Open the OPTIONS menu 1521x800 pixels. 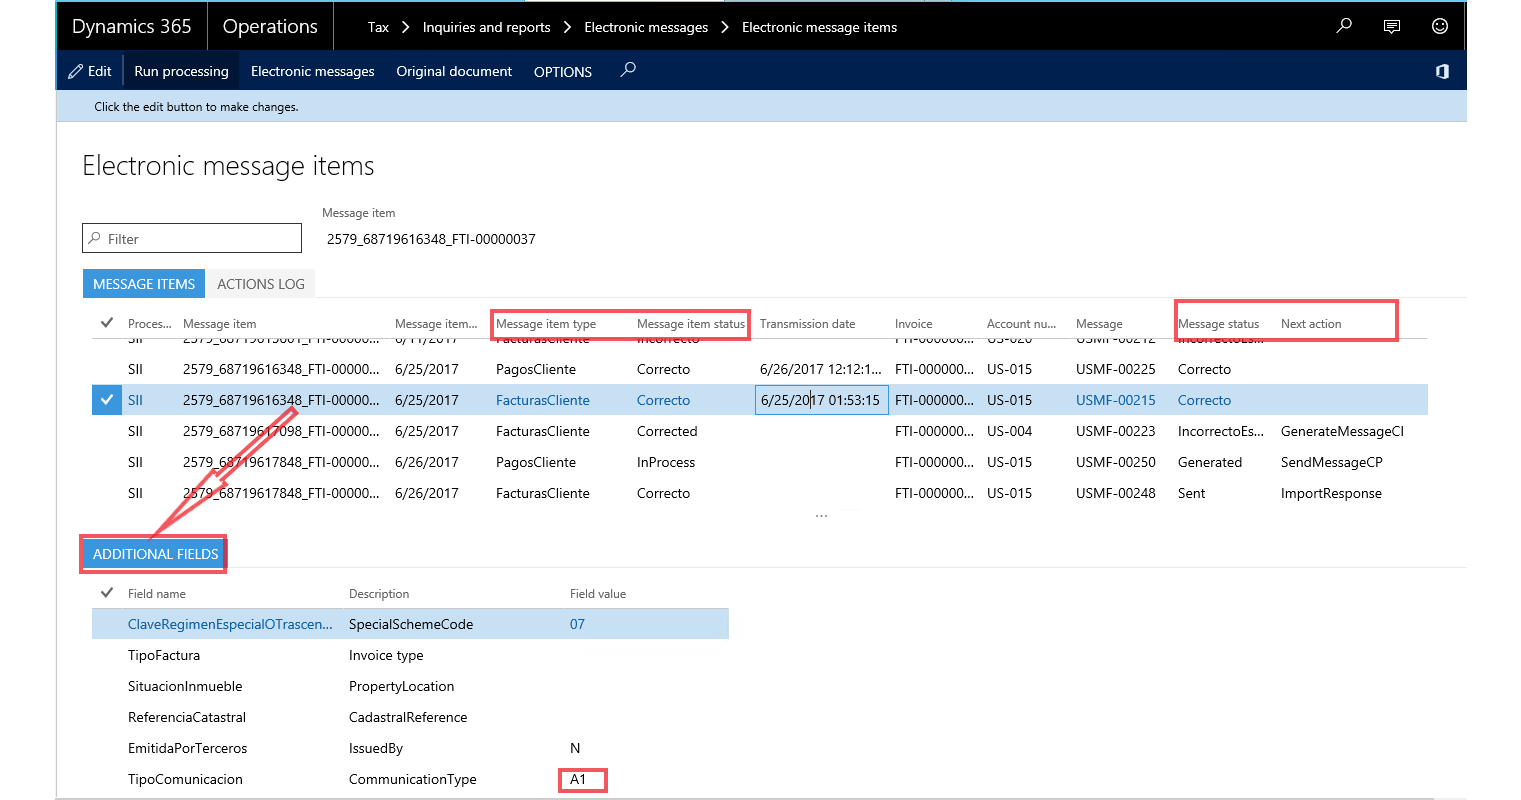tap(563, 72)
